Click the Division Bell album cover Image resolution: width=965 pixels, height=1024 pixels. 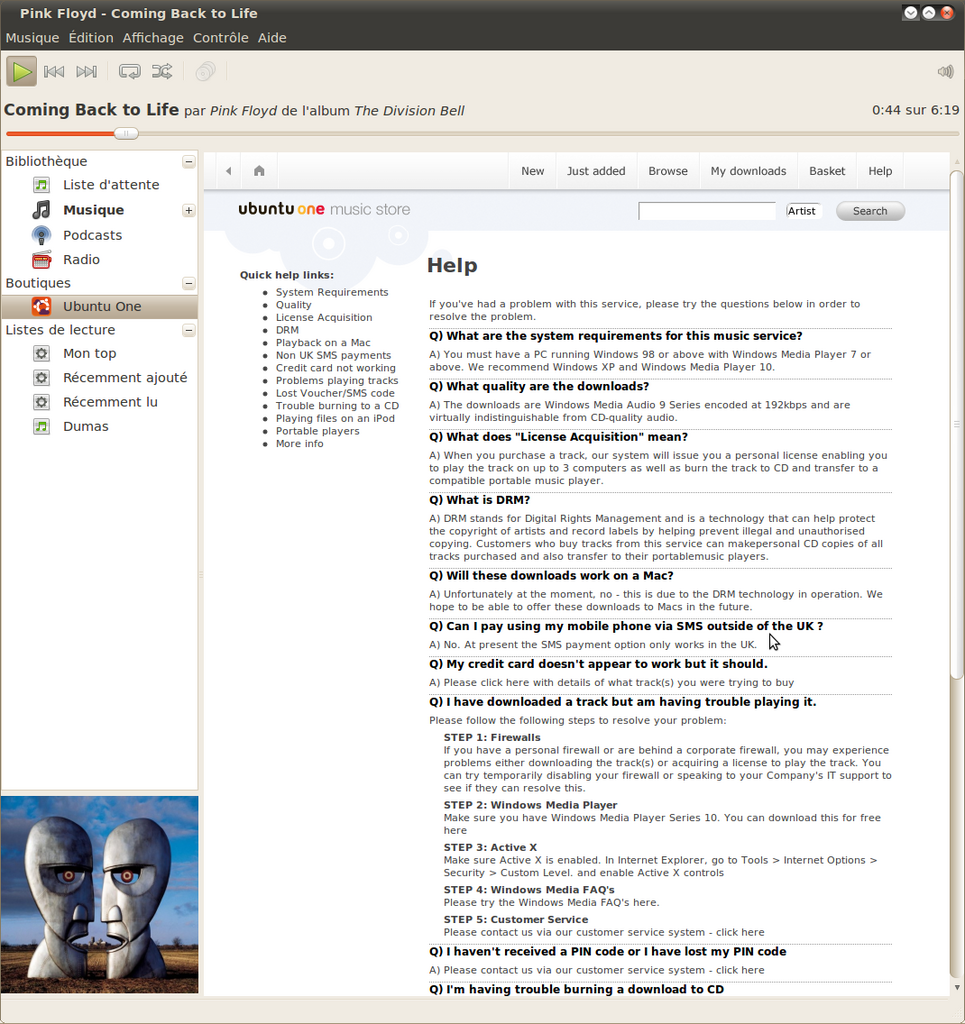pos(99,895)
